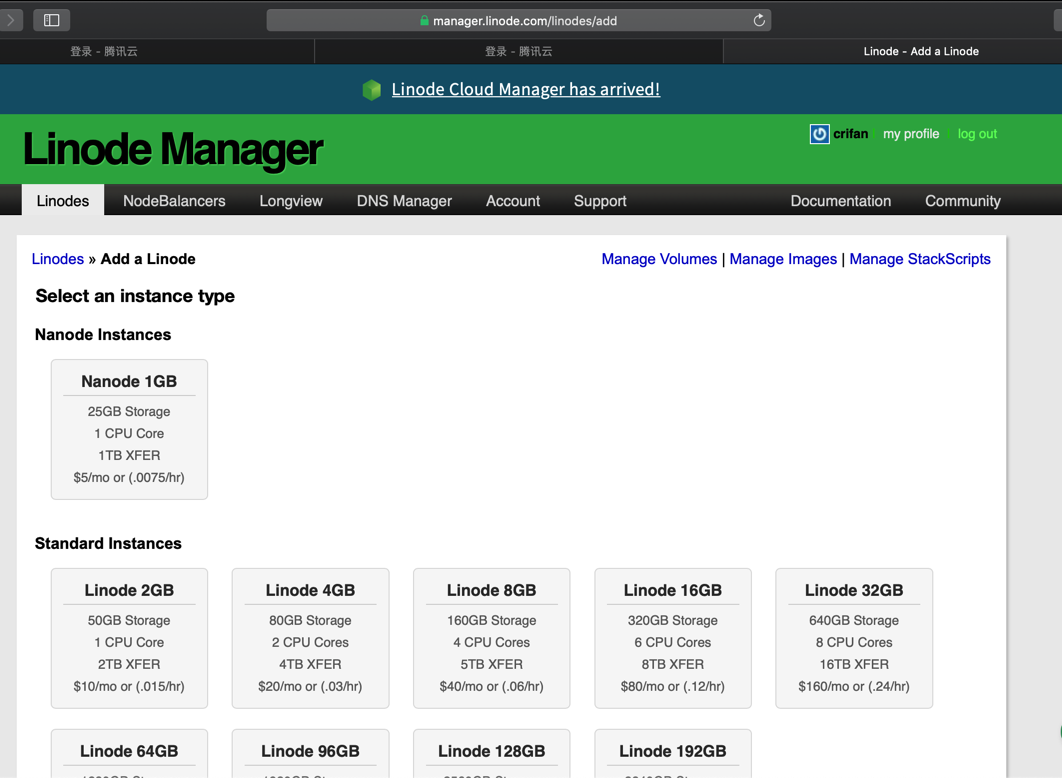Viewport: 1062px width, 778px height.
Task: Open the Manage Images link
Action: pos(783,259)
